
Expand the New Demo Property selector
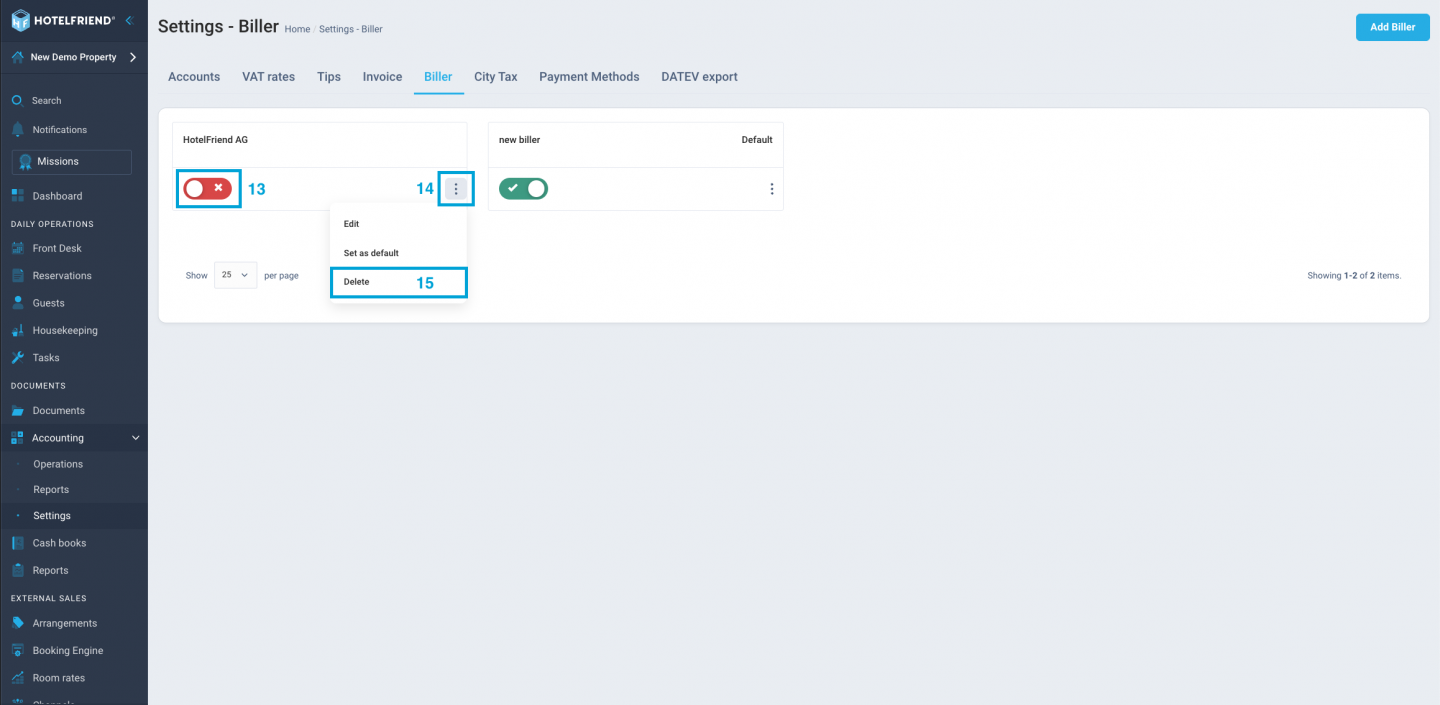pyautogui.click(x=74, y=57)
